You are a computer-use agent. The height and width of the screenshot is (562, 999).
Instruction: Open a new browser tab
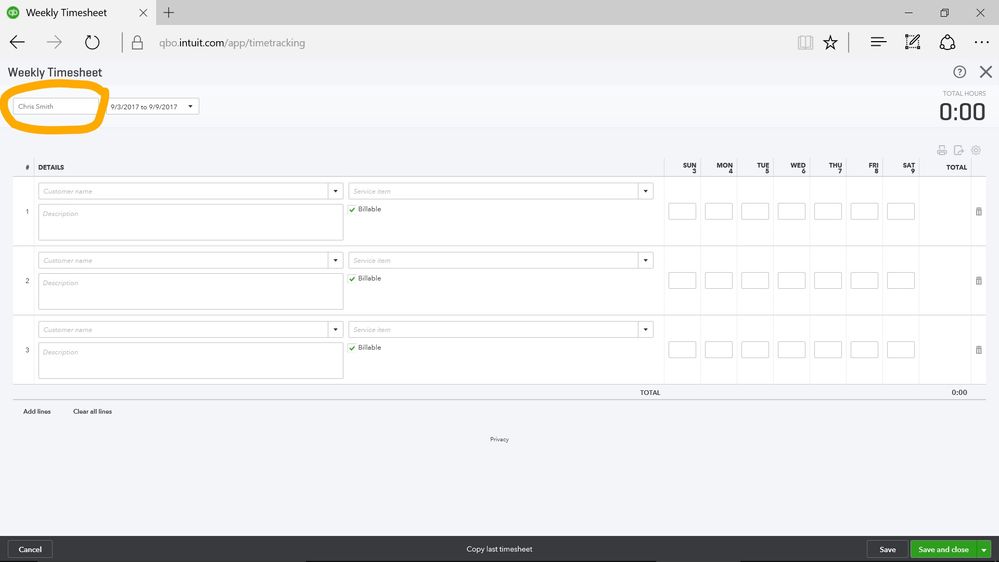click(x=168, y=12)
